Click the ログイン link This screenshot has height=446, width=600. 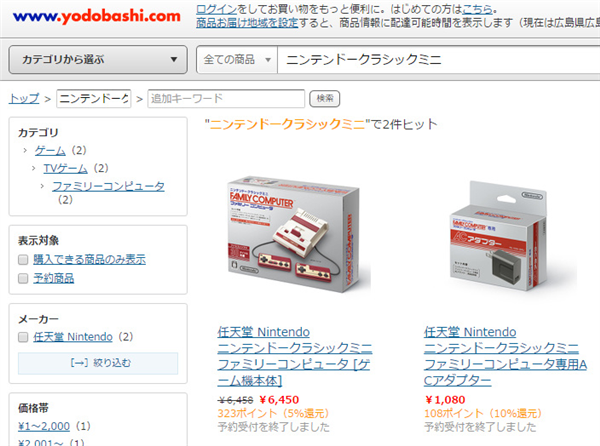pos(216,9)
